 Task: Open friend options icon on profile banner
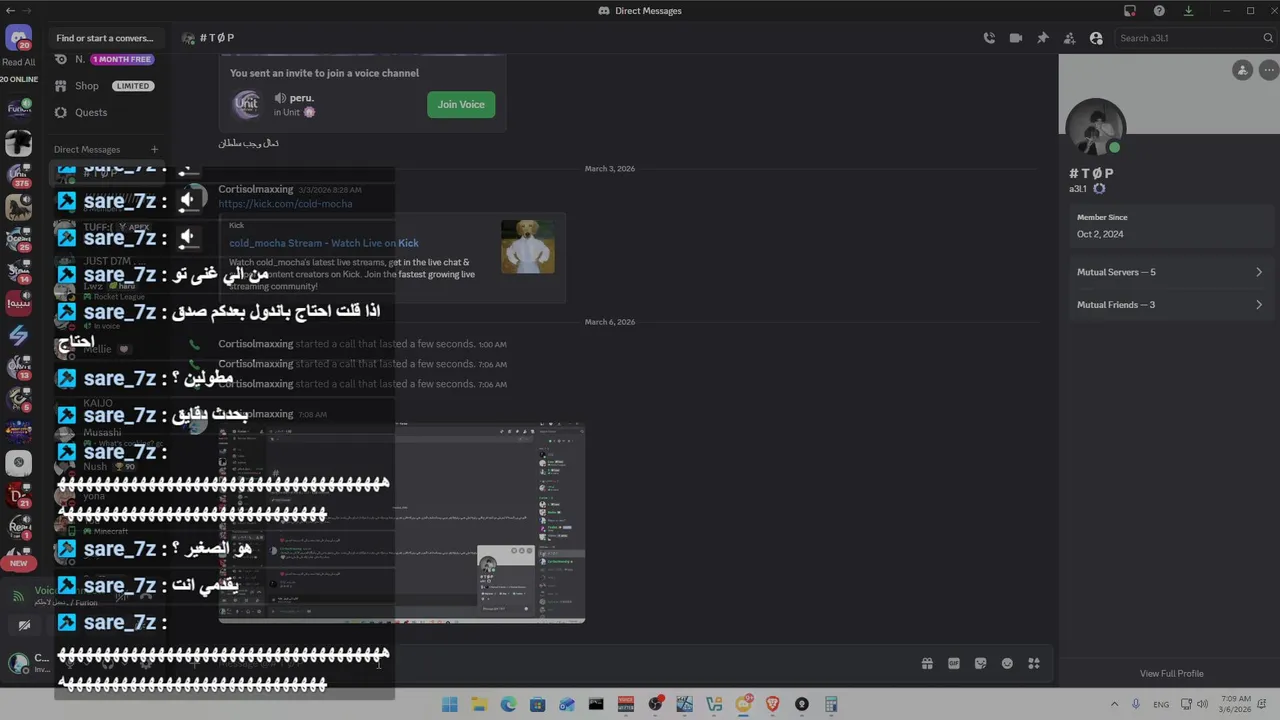1242,70
